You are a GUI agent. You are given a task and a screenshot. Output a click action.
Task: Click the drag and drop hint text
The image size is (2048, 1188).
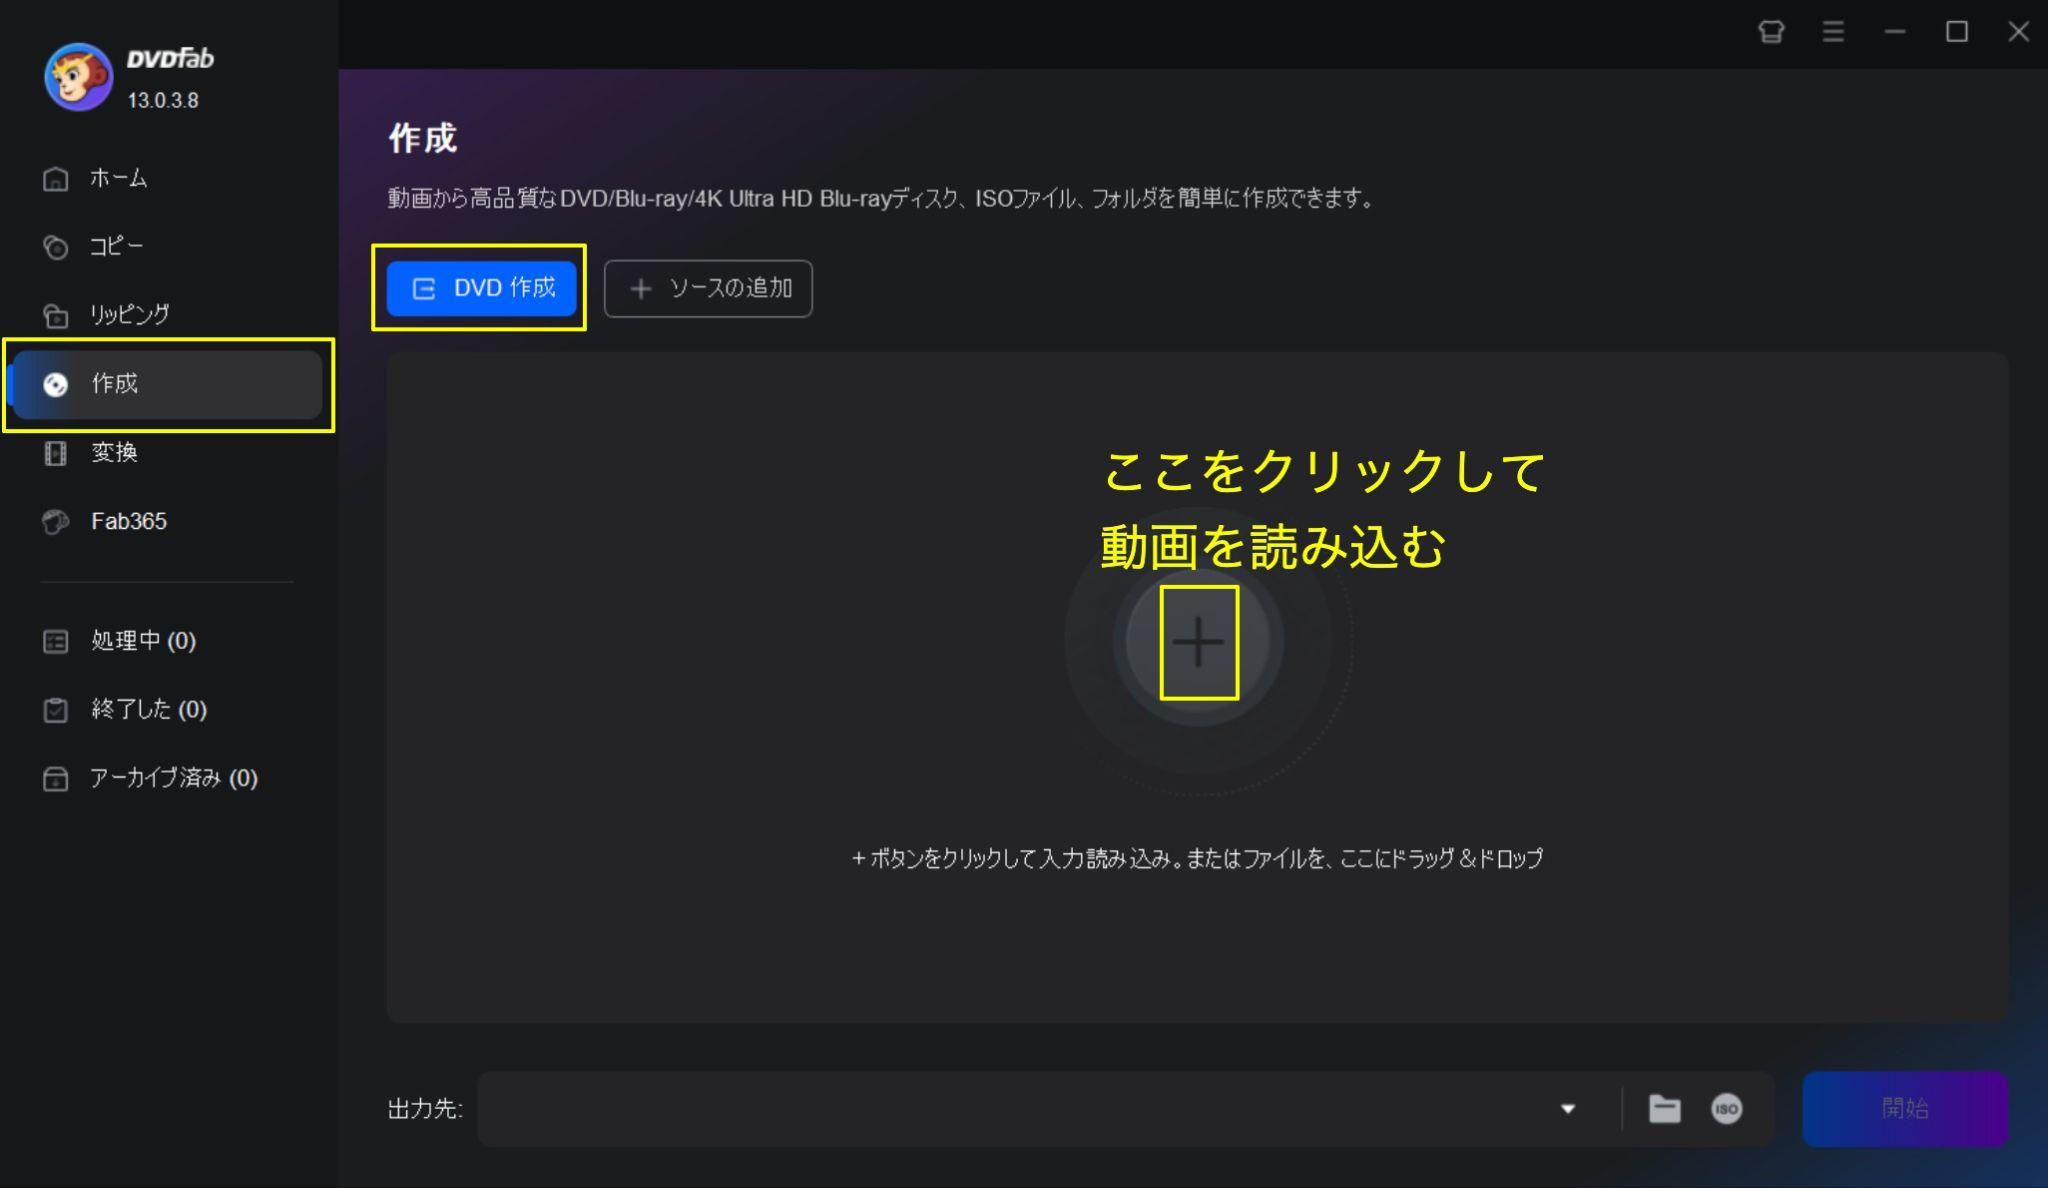[1197, 858]
